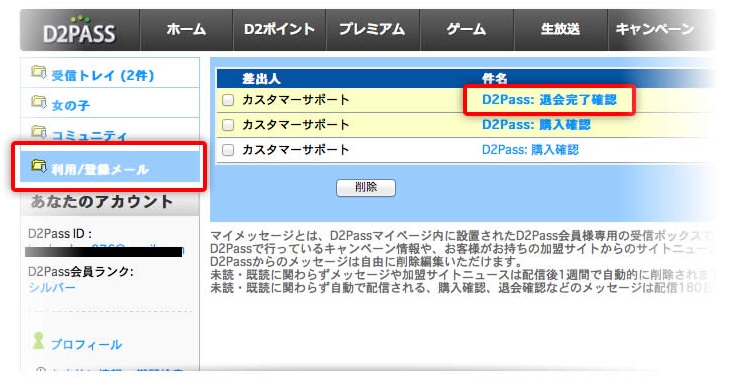The height and width of the screenshot is (386, 730).
Task: Tick checkbox for bold 購入確認 message row
Action: point(228,125)
